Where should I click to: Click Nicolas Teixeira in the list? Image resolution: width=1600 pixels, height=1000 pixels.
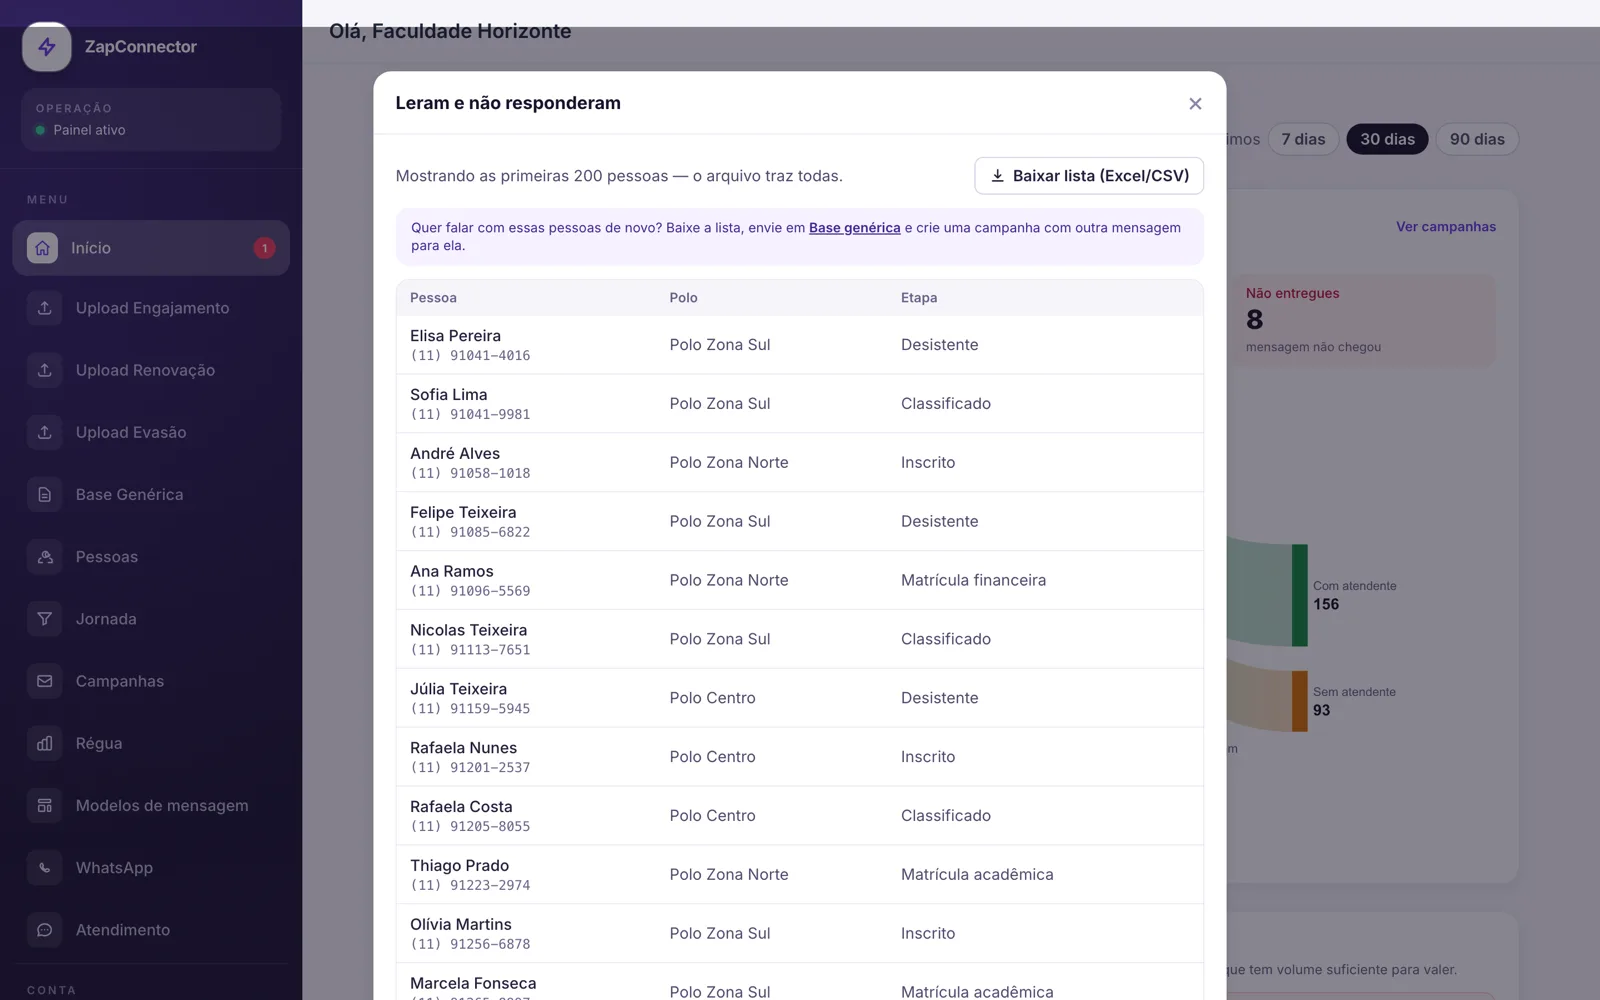point(468,630)
